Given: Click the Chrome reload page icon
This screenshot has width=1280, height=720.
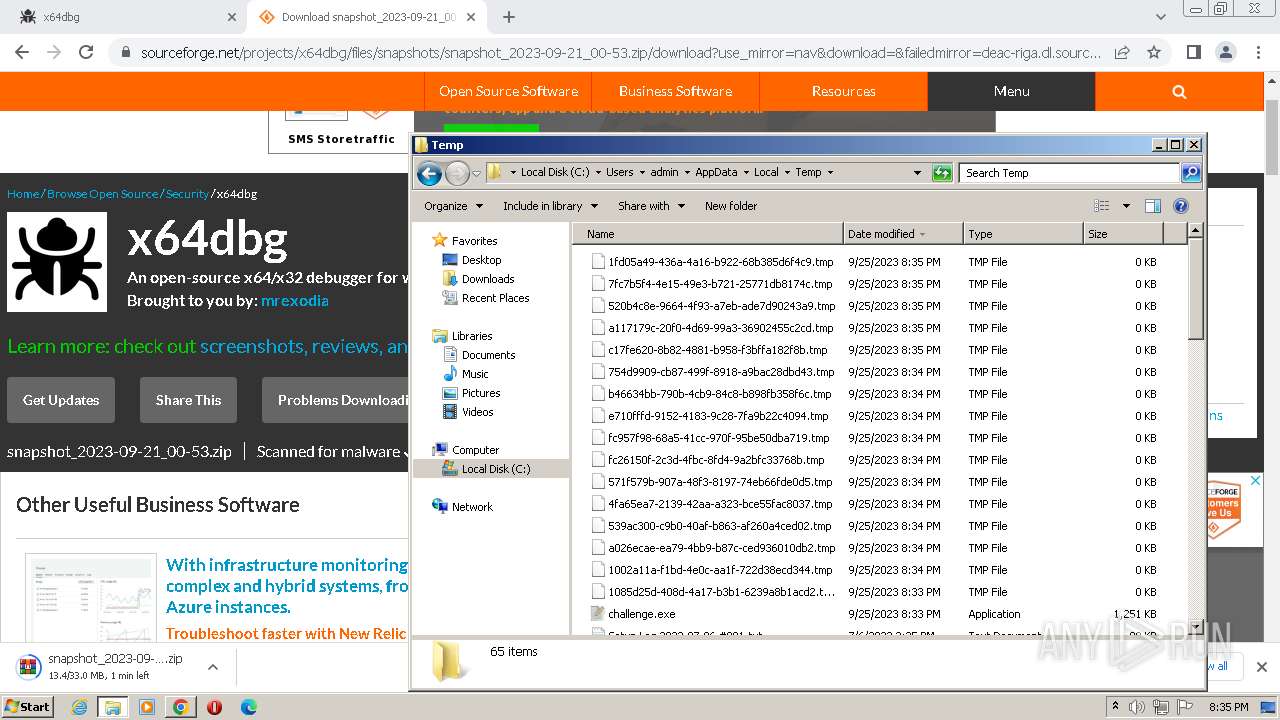Looking at the screenshot, I should click(x=86, y=52).
